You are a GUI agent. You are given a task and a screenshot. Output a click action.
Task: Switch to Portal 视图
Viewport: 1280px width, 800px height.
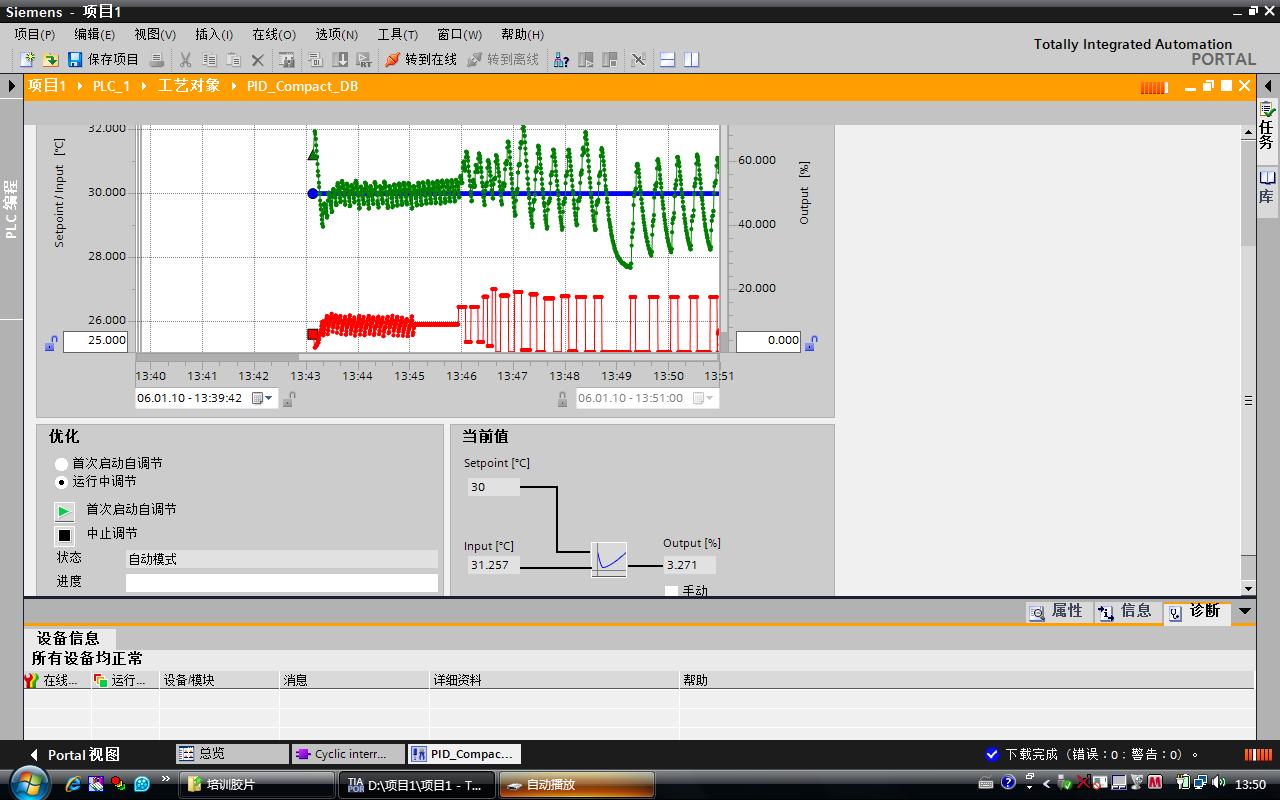point(74,755)
